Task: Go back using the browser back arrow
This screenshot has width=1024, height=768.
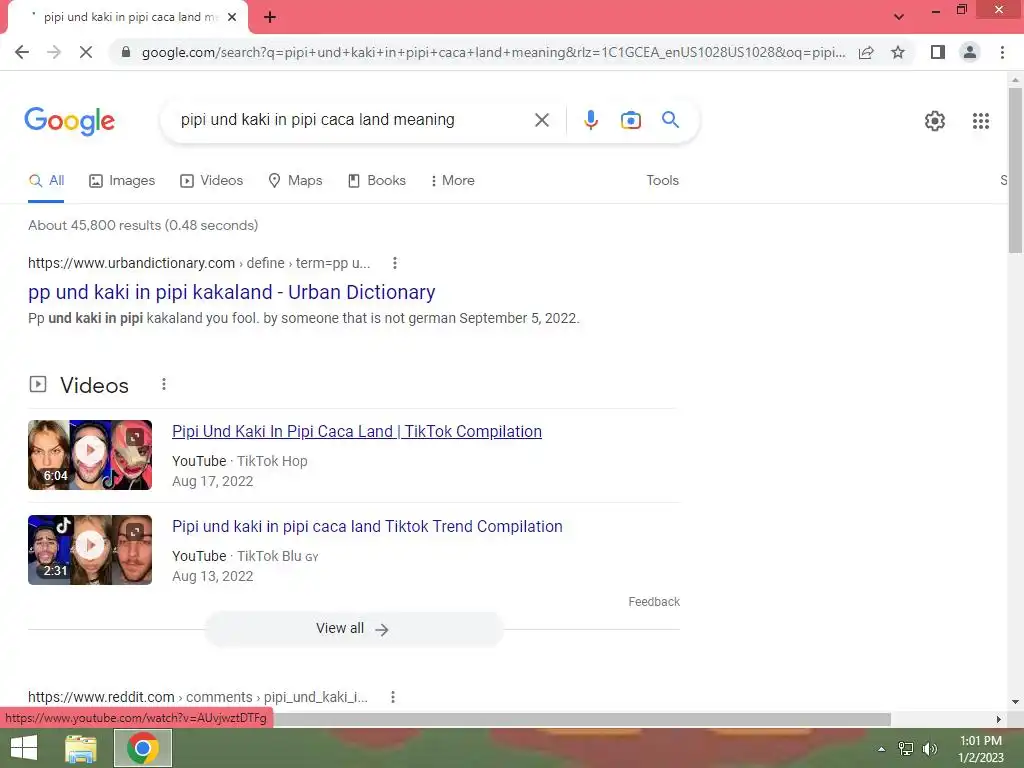Action: (x=22, y=52)
